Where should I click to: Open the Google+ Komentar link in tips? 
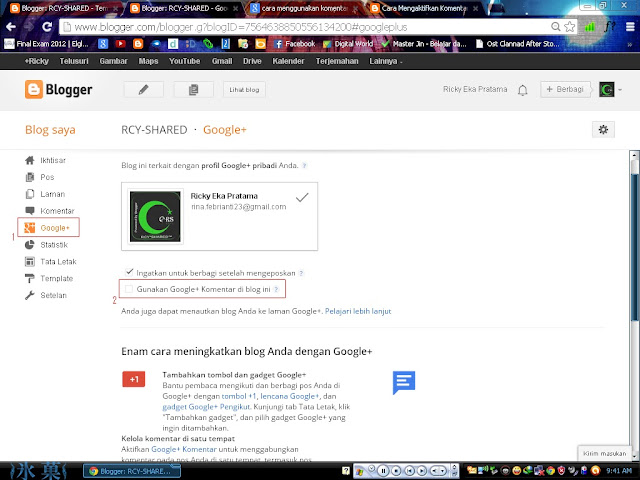(x=184, y=449)
